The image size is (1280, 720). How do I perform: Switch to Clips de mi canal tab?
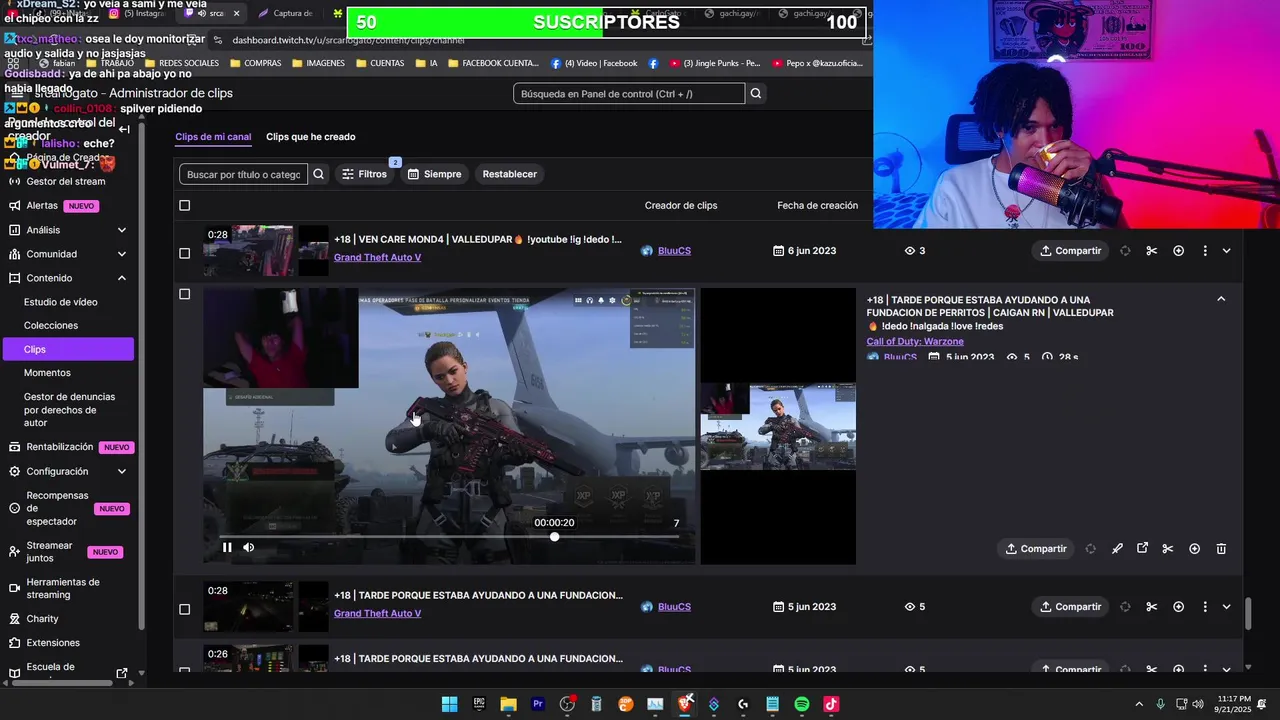click(213, 137)
